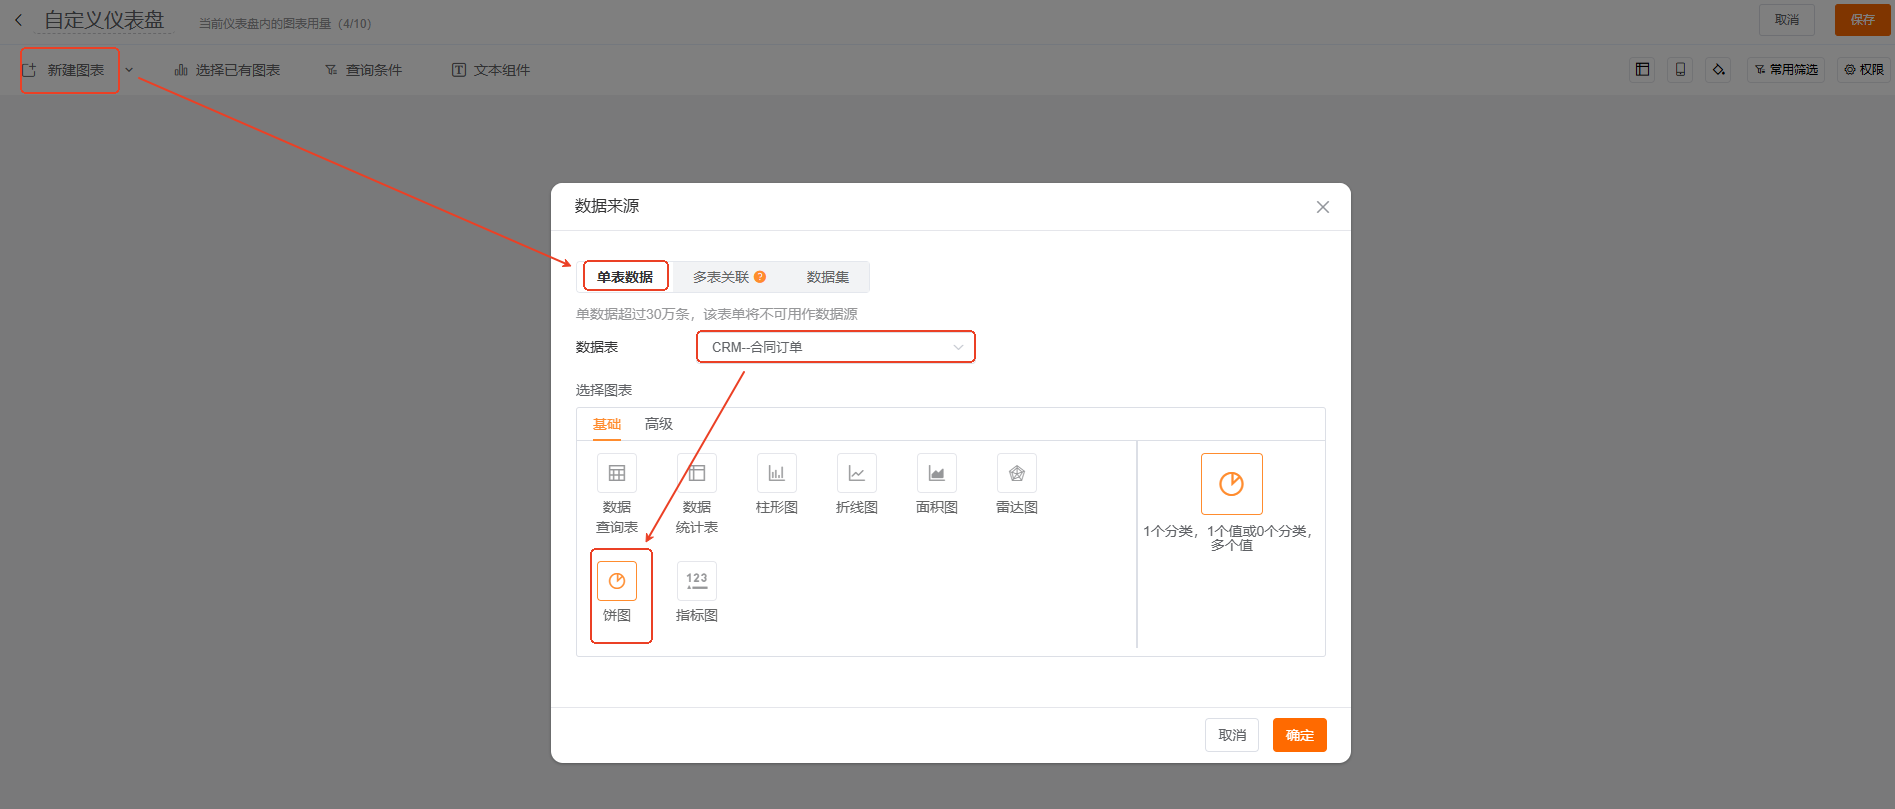Choose the 柱形图 bar chart icon
Screen dimensions: 1895x809
point(776,474)
